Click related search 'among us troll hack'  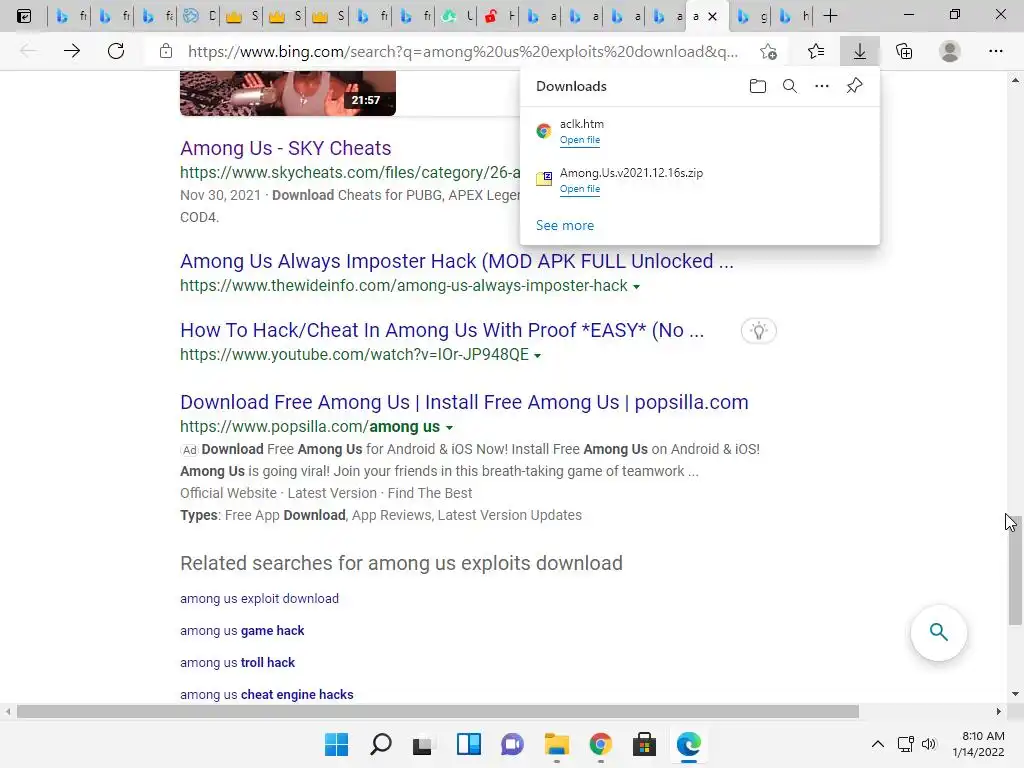click(x=237, y=663)
